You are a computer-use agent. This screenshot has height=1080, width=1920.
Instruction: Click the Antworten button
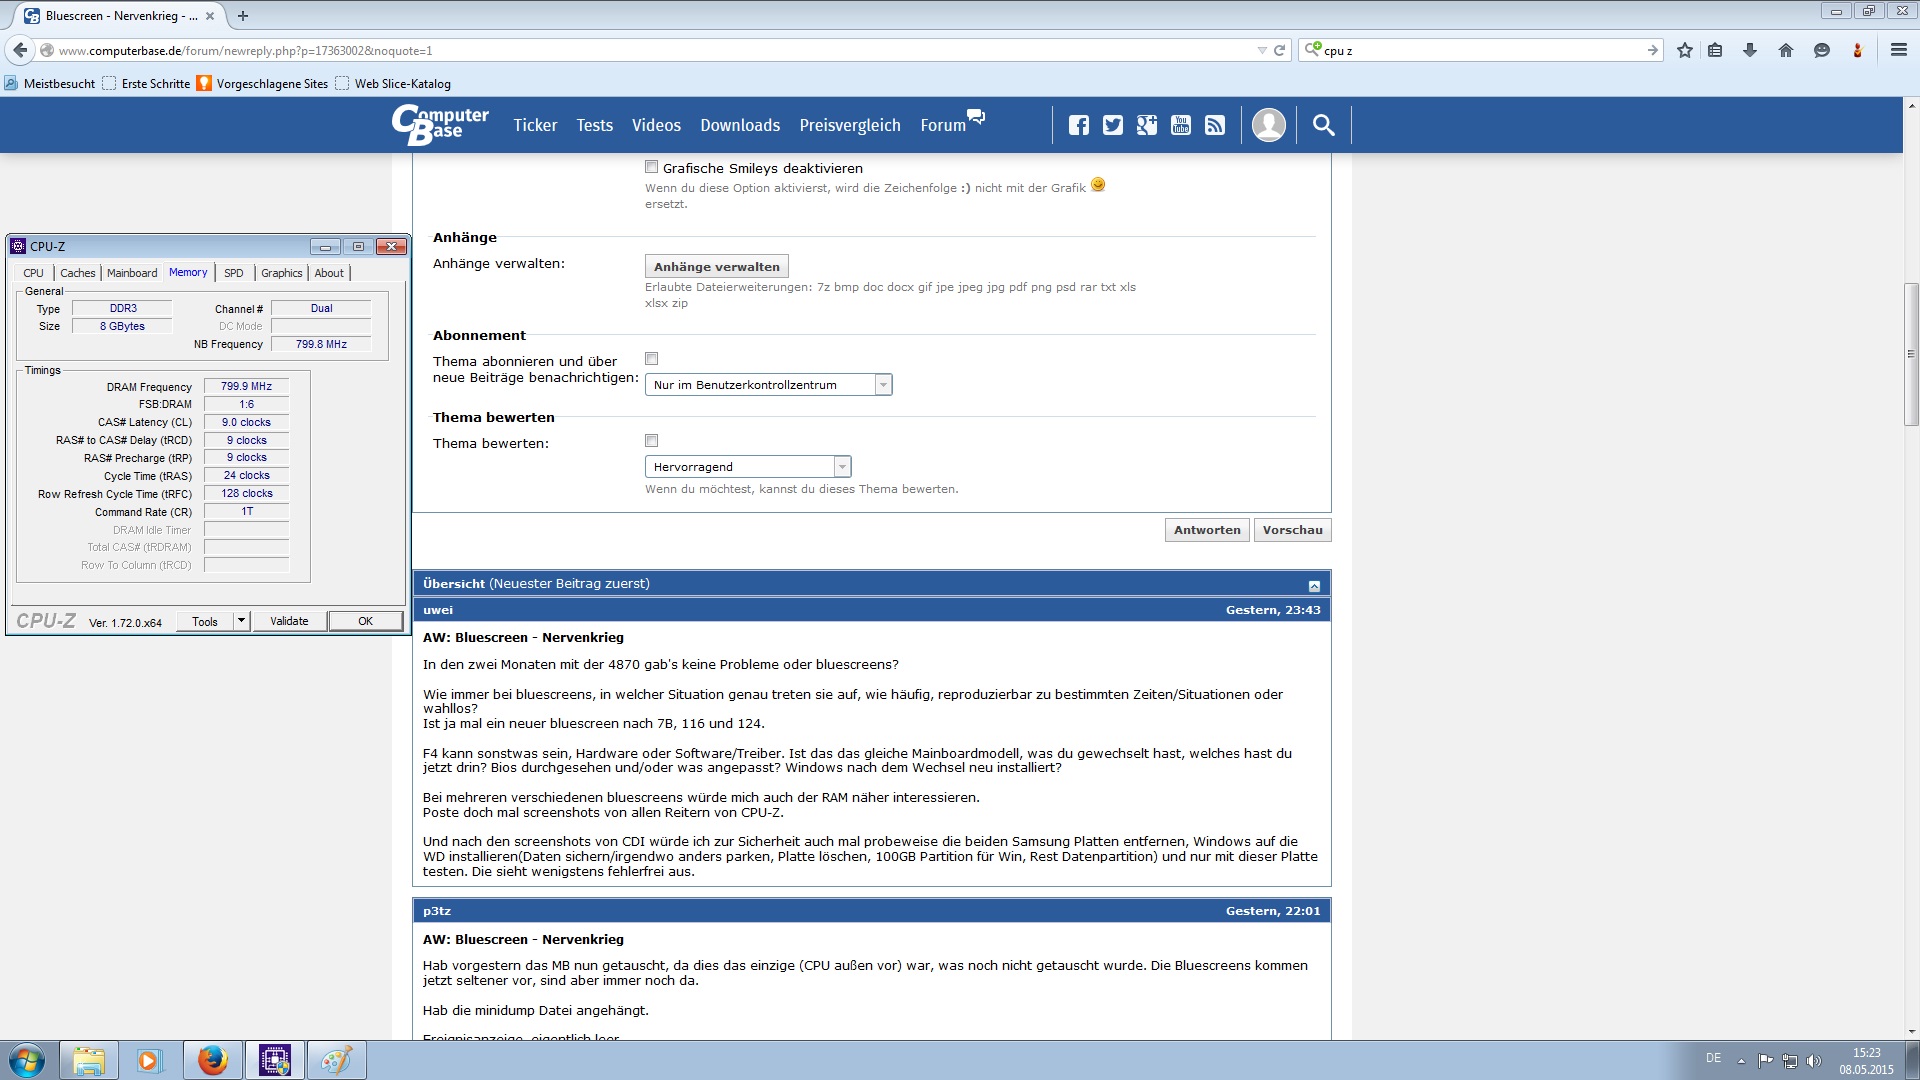pos(1207,530)
